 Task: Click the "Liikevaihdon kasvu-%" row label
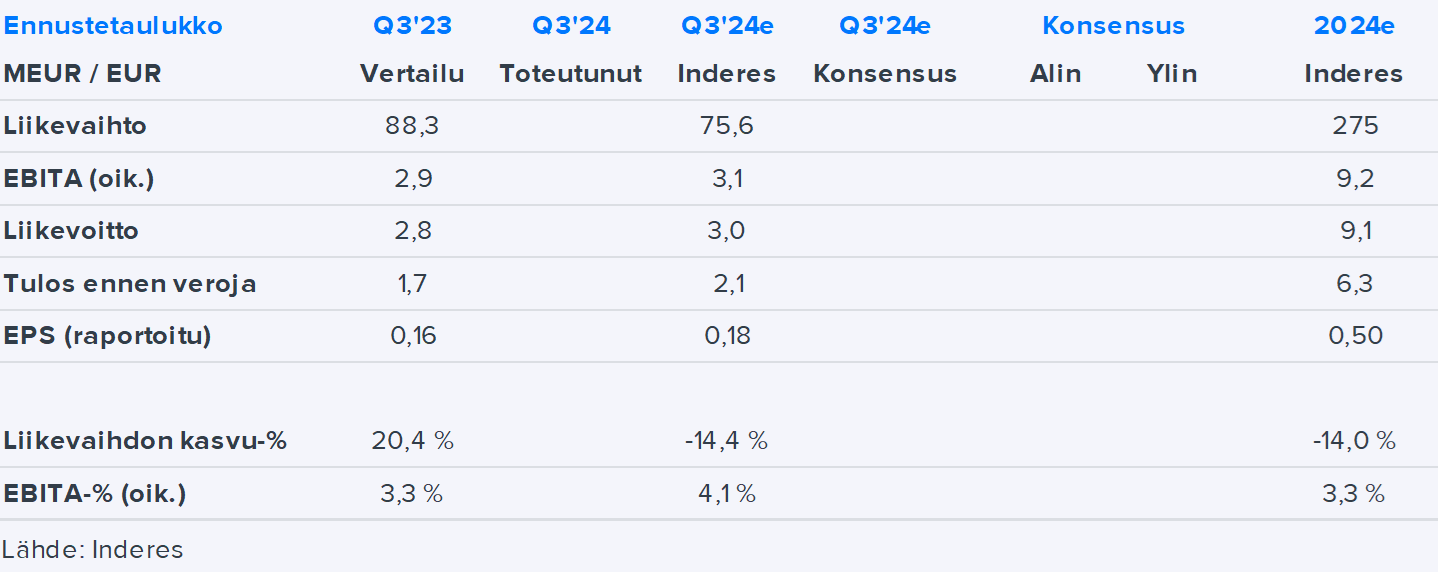coord(145,441)
